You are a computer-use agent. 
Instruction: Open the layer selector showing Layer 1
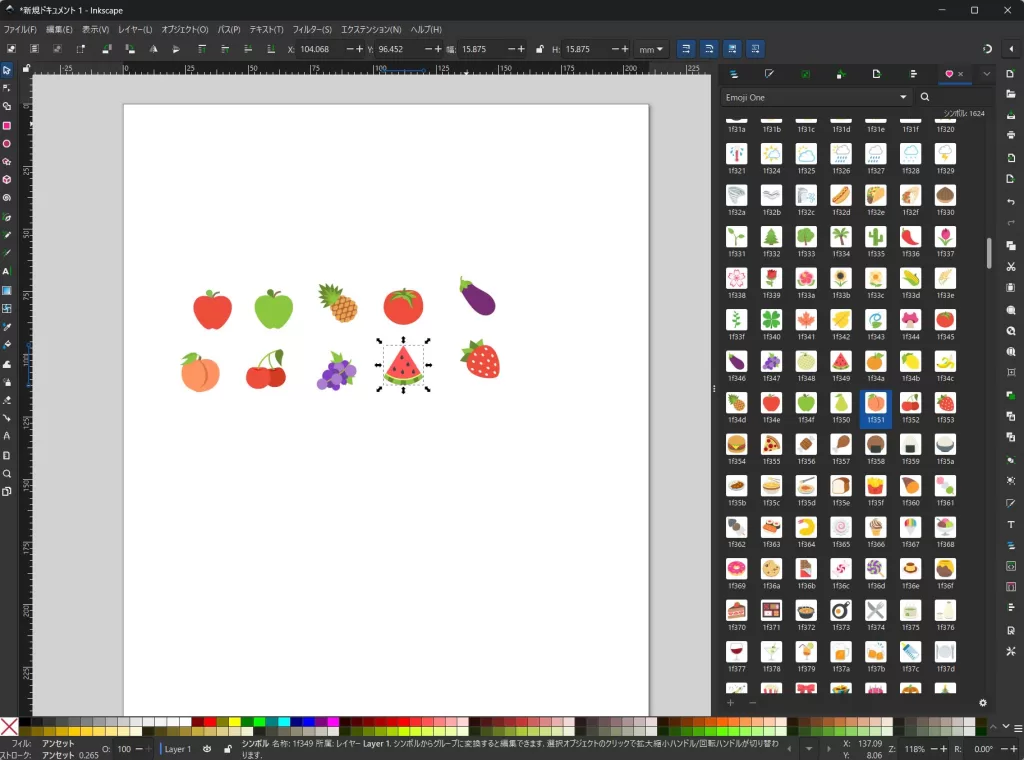coord(177,747)
